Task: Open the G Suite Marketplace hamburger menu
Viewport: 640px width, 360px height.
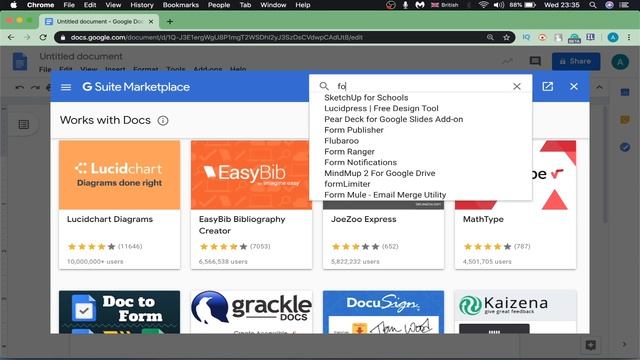Action: [x=66, y=87]
